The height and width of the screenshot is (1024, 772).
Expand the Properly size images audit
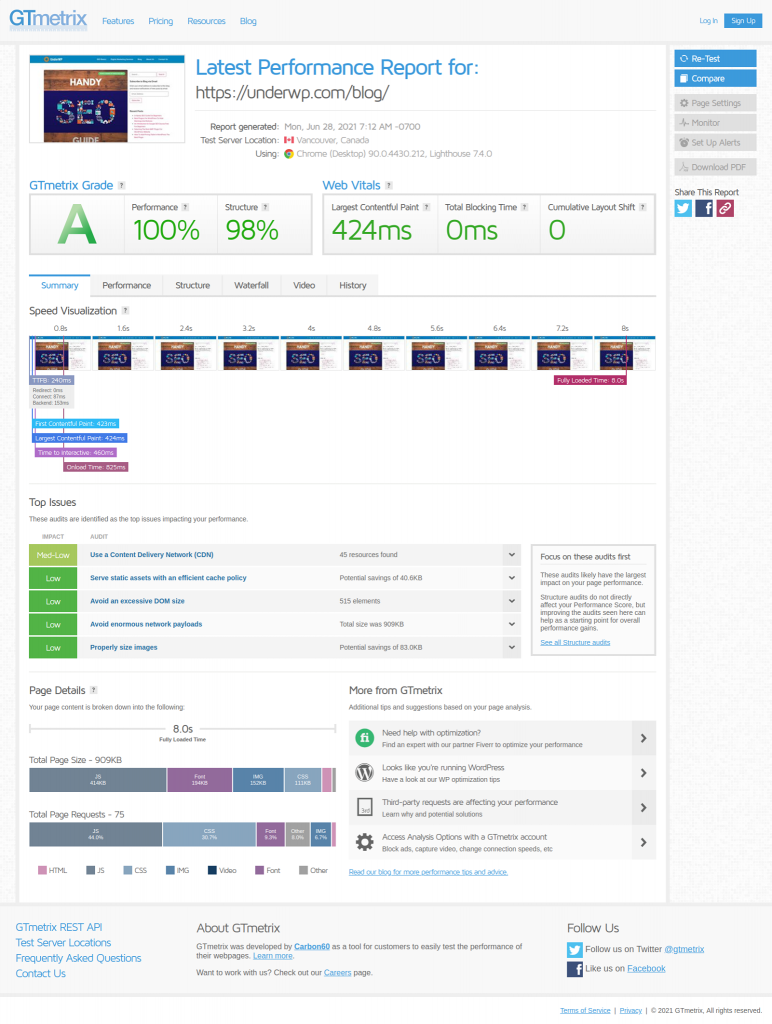coord(512,647)
